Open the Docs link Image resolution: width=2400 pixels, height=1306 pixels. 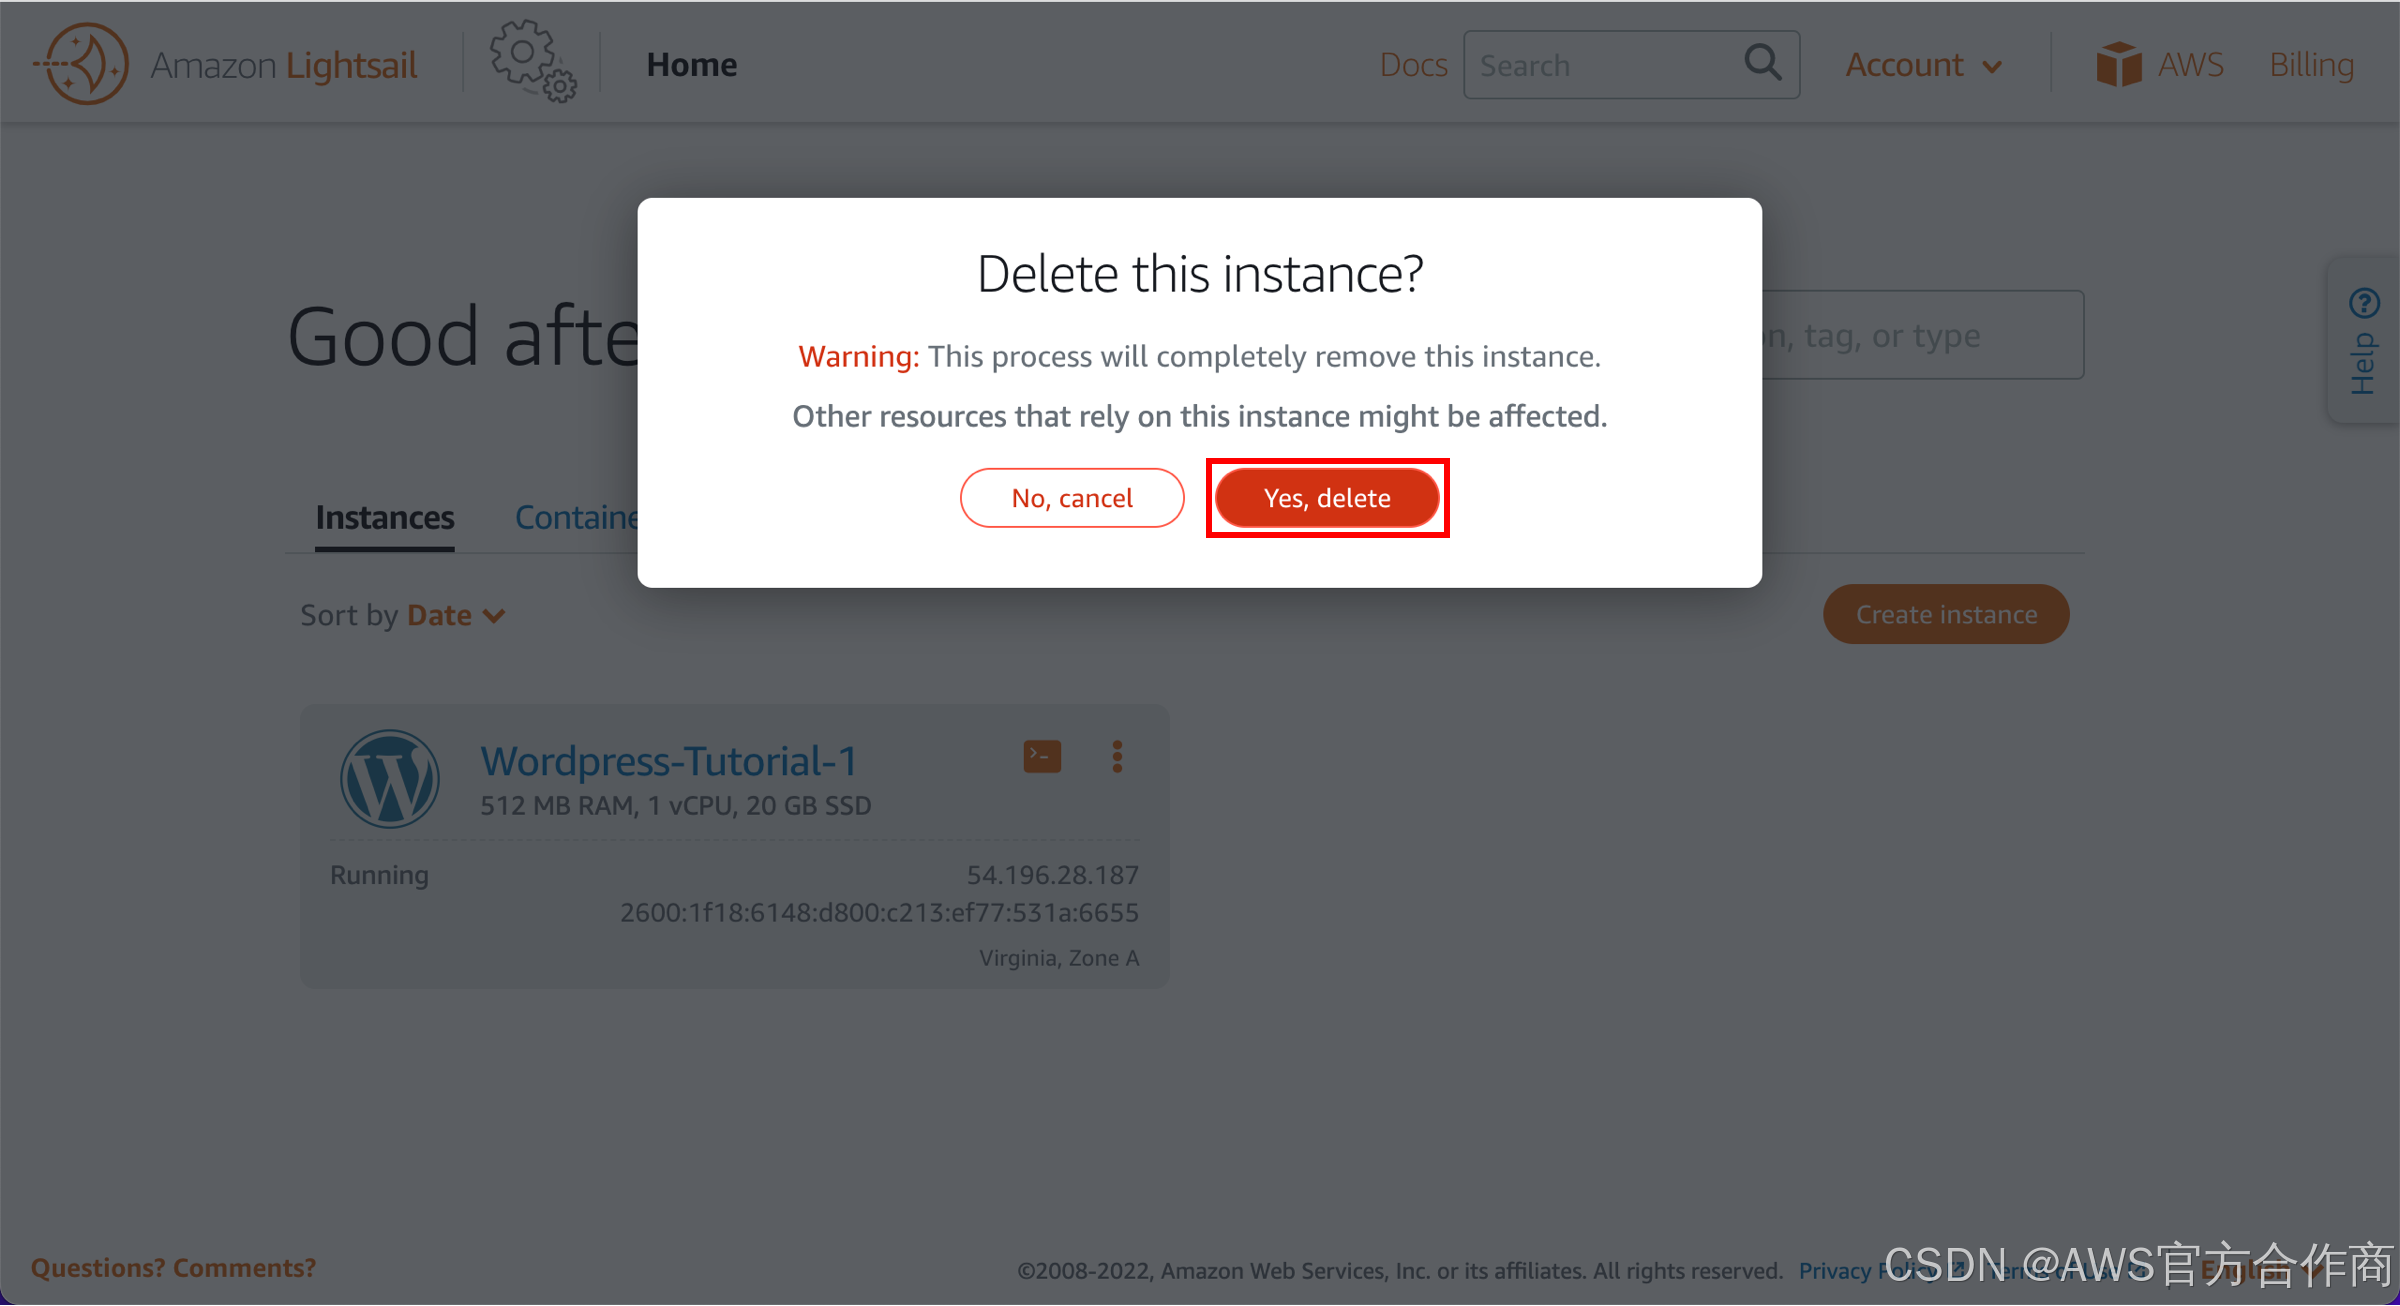(1412, 65)
